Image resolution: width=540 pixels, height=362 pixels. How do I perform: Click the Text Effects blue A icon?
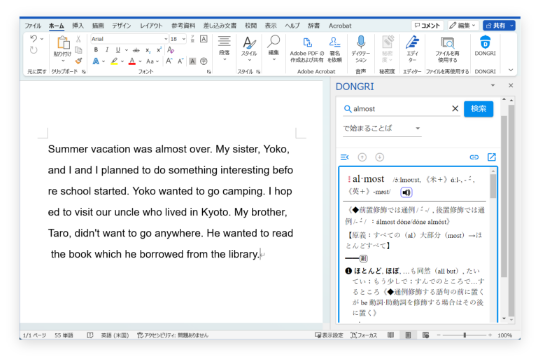click(96, 61)
